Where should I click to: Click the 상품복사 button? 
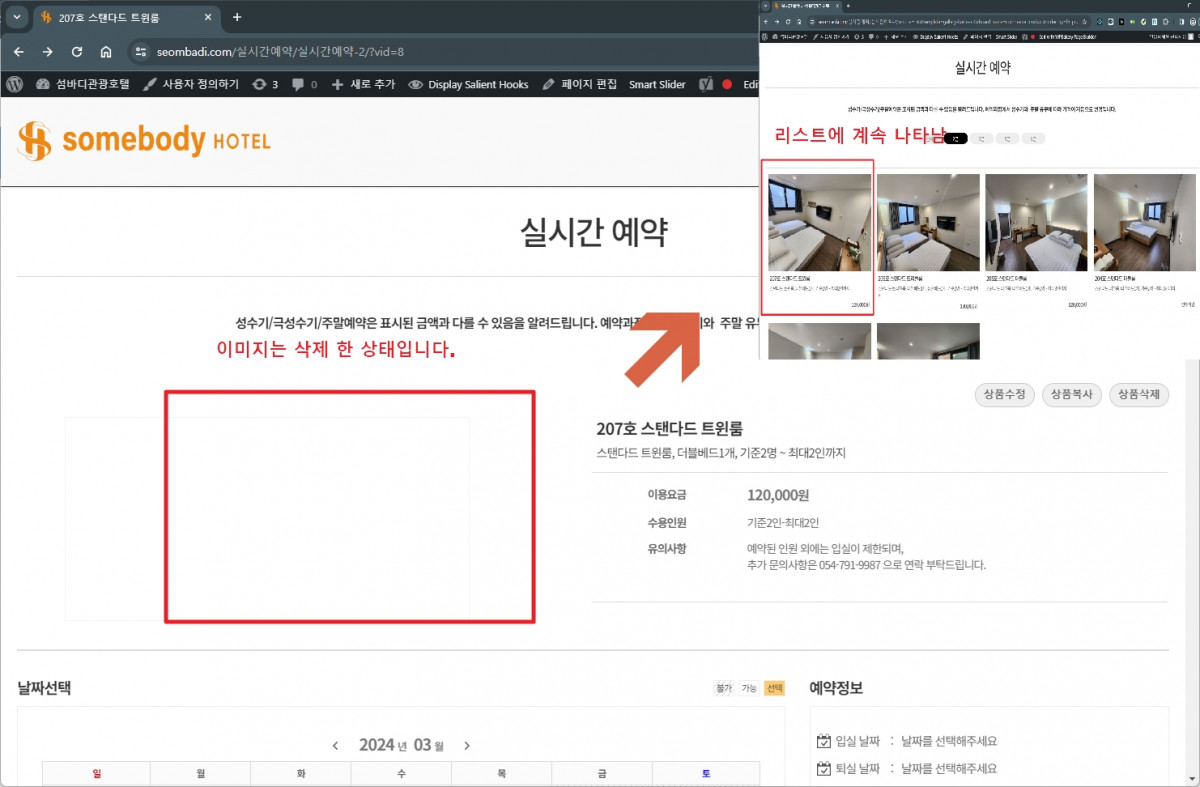[1072, 395]
